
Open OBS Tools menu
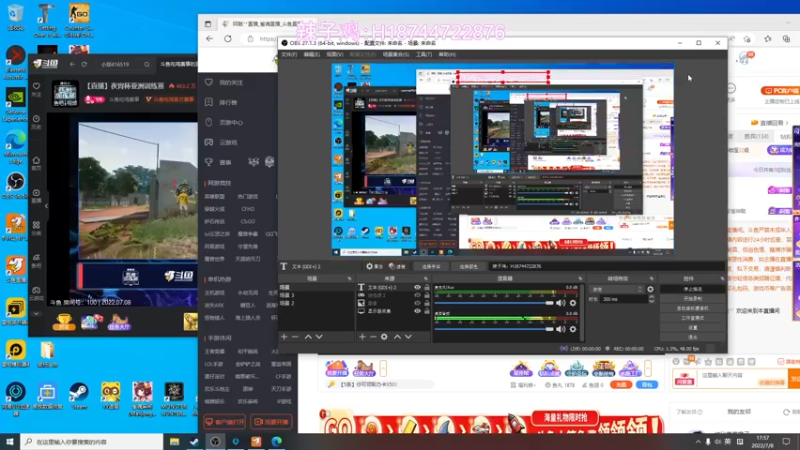423,55
